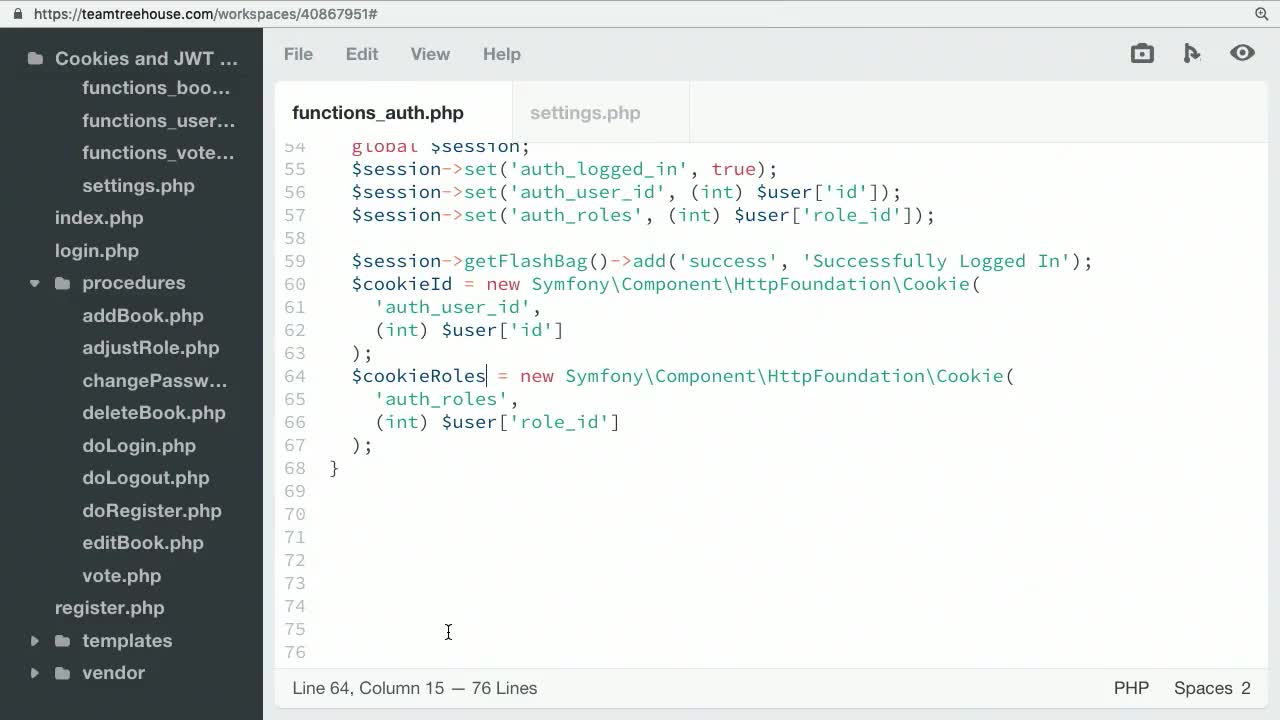Click line number 60 in gutter
Screen dimensions: 1280x720
[294, 284]
